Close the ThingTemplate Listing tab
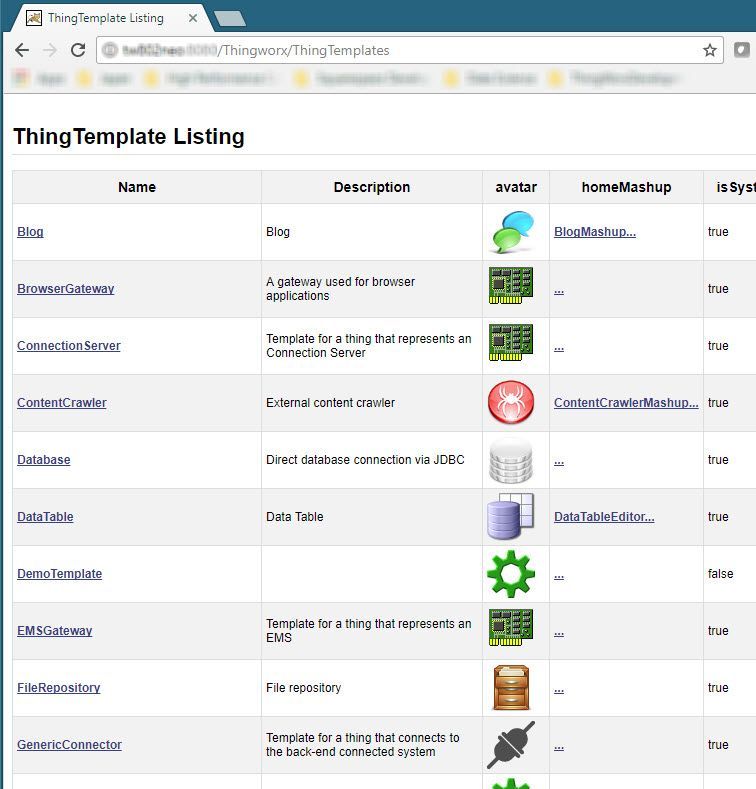This screenshot has height=789, width=756. coord(193,18)
